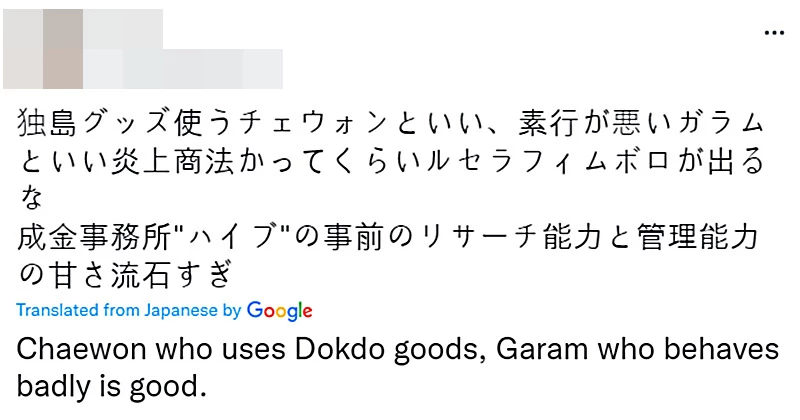
Task: Click 'Translated from Japanese by' link
Action: pos(129,310)
